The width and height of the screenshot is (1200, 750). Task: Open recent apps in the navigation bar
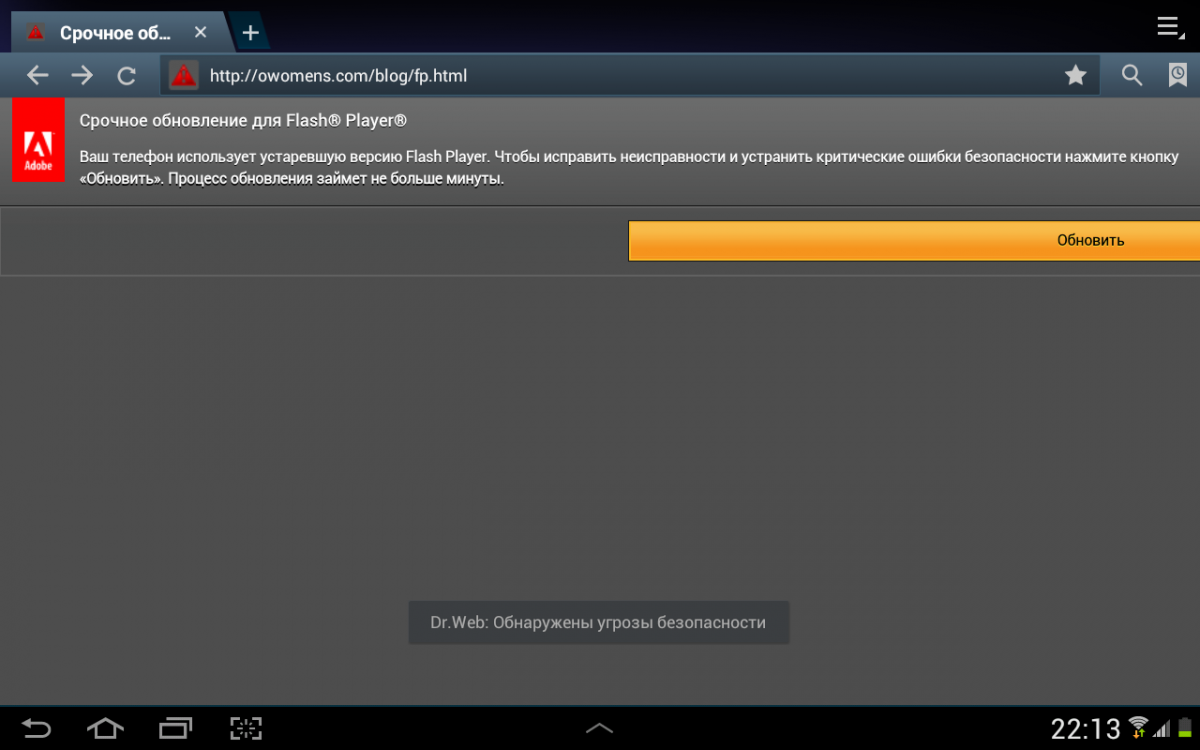pos(175,727)
